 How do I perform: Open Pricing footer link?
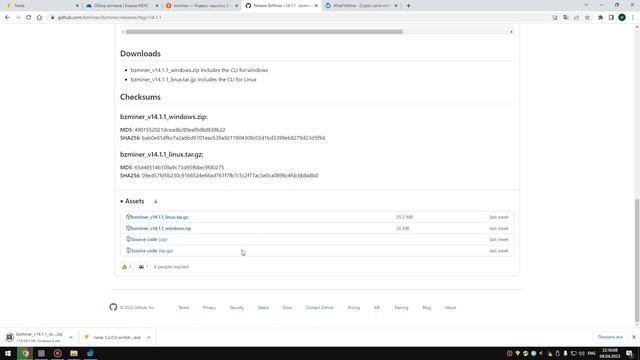(354, 308)
